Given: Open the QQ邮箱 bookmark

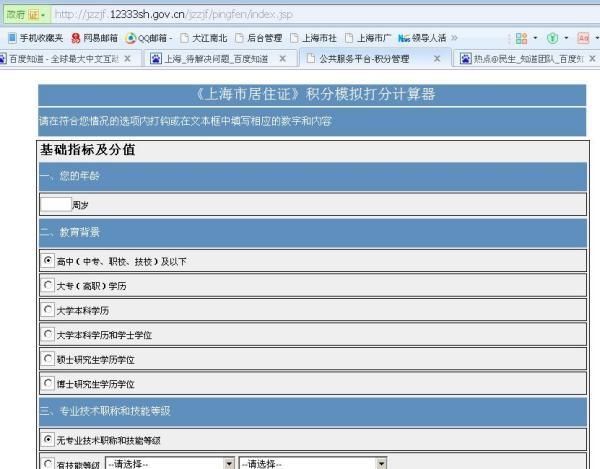Looking at the screenshot, I should tap(147, 38).
